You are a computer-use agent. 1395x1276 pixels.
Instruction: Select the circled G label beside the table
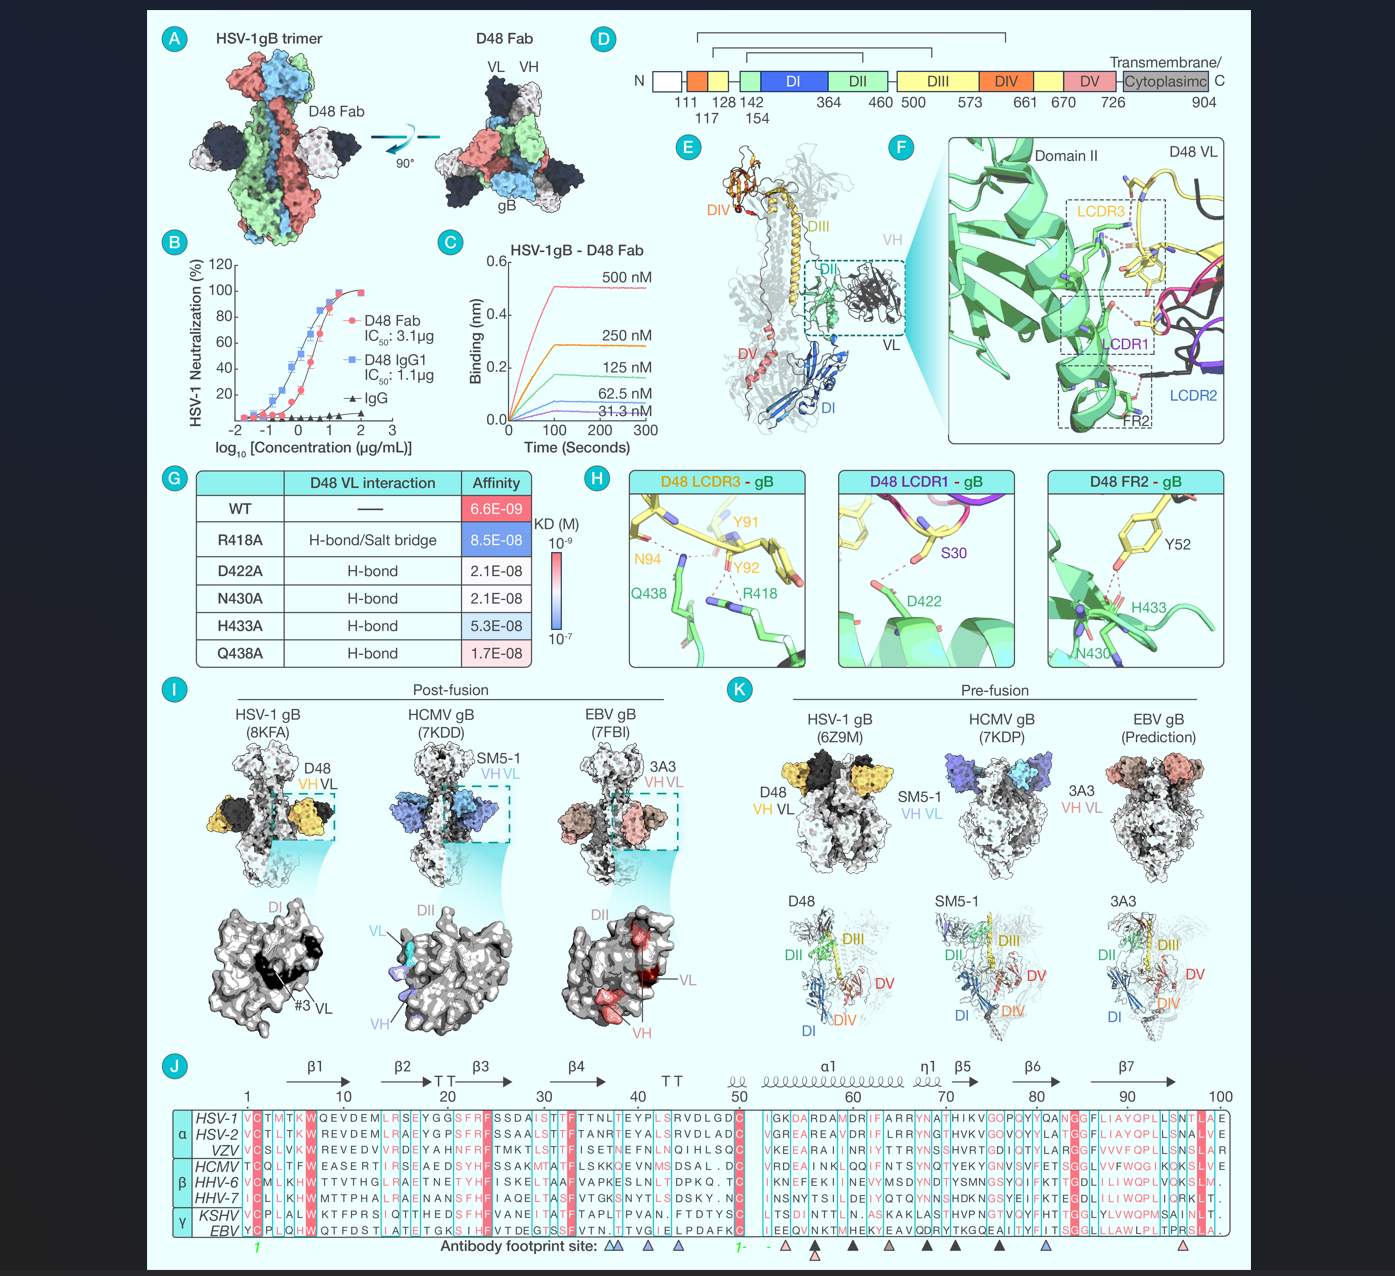point(174,478)
